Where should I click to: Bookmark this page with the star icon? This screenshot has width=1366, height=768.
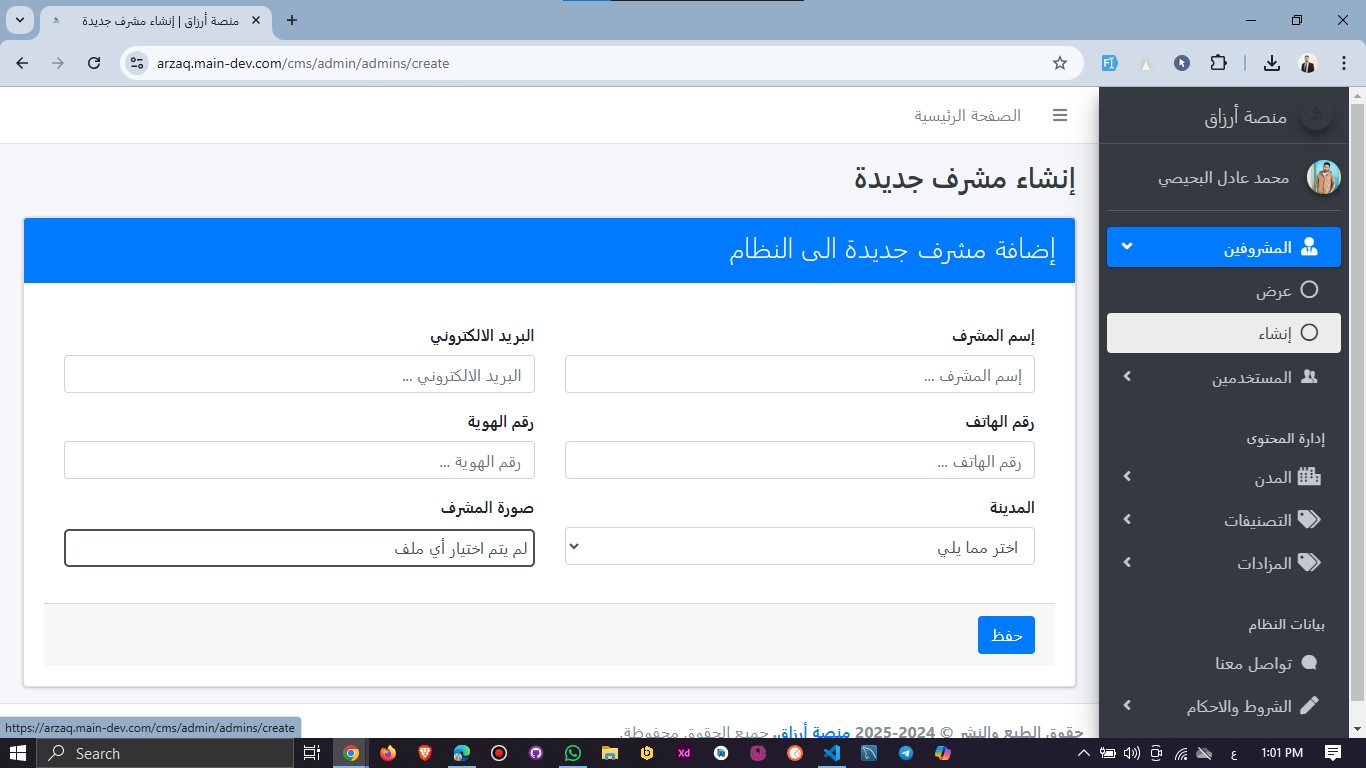click(x=1060, y=63)
